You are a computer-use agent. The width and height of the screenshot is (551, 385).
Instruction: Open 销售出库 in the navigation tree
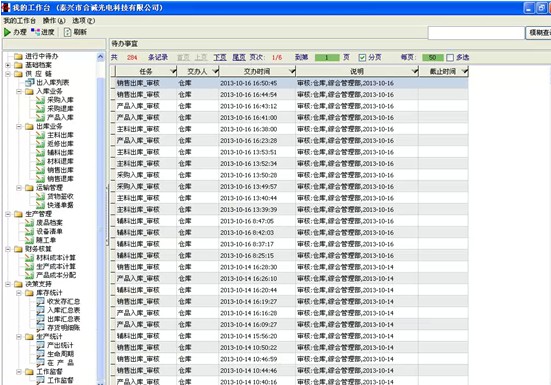click(60, 170)
